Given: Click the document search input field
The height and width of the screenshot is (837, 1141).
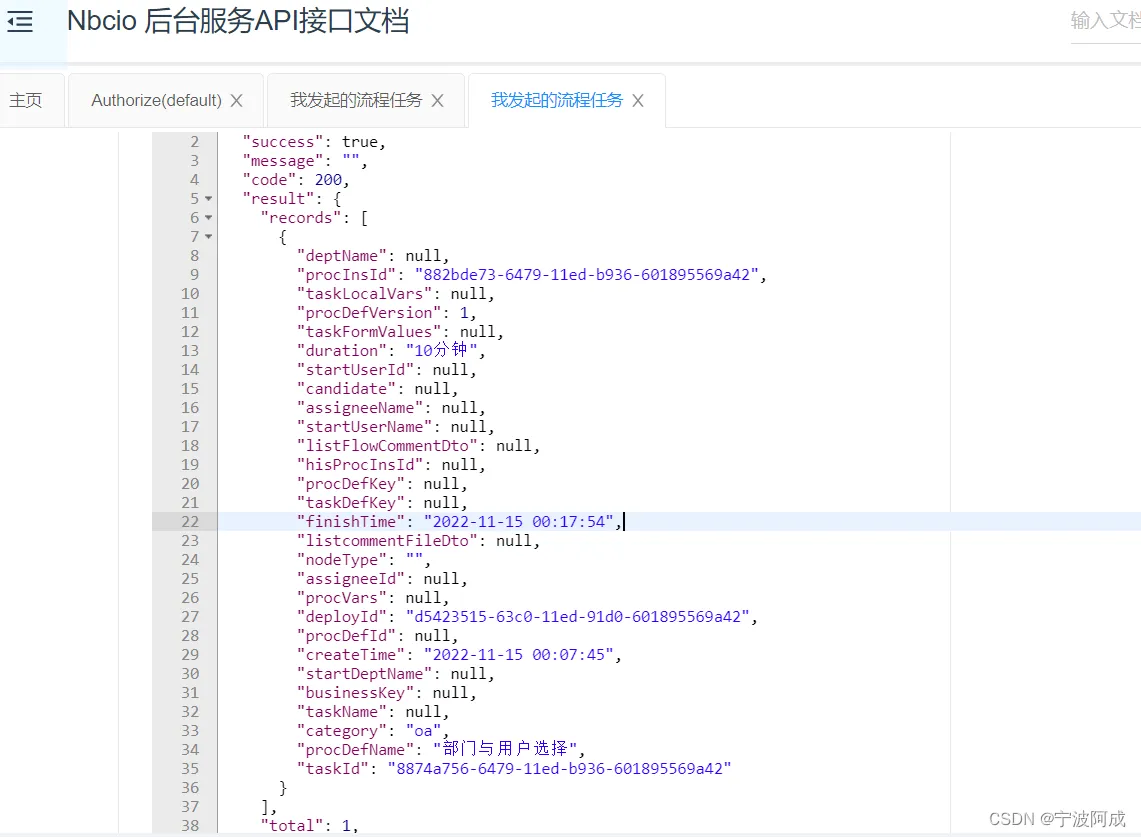Looking at the screenshot, I should click(1105, 22).
